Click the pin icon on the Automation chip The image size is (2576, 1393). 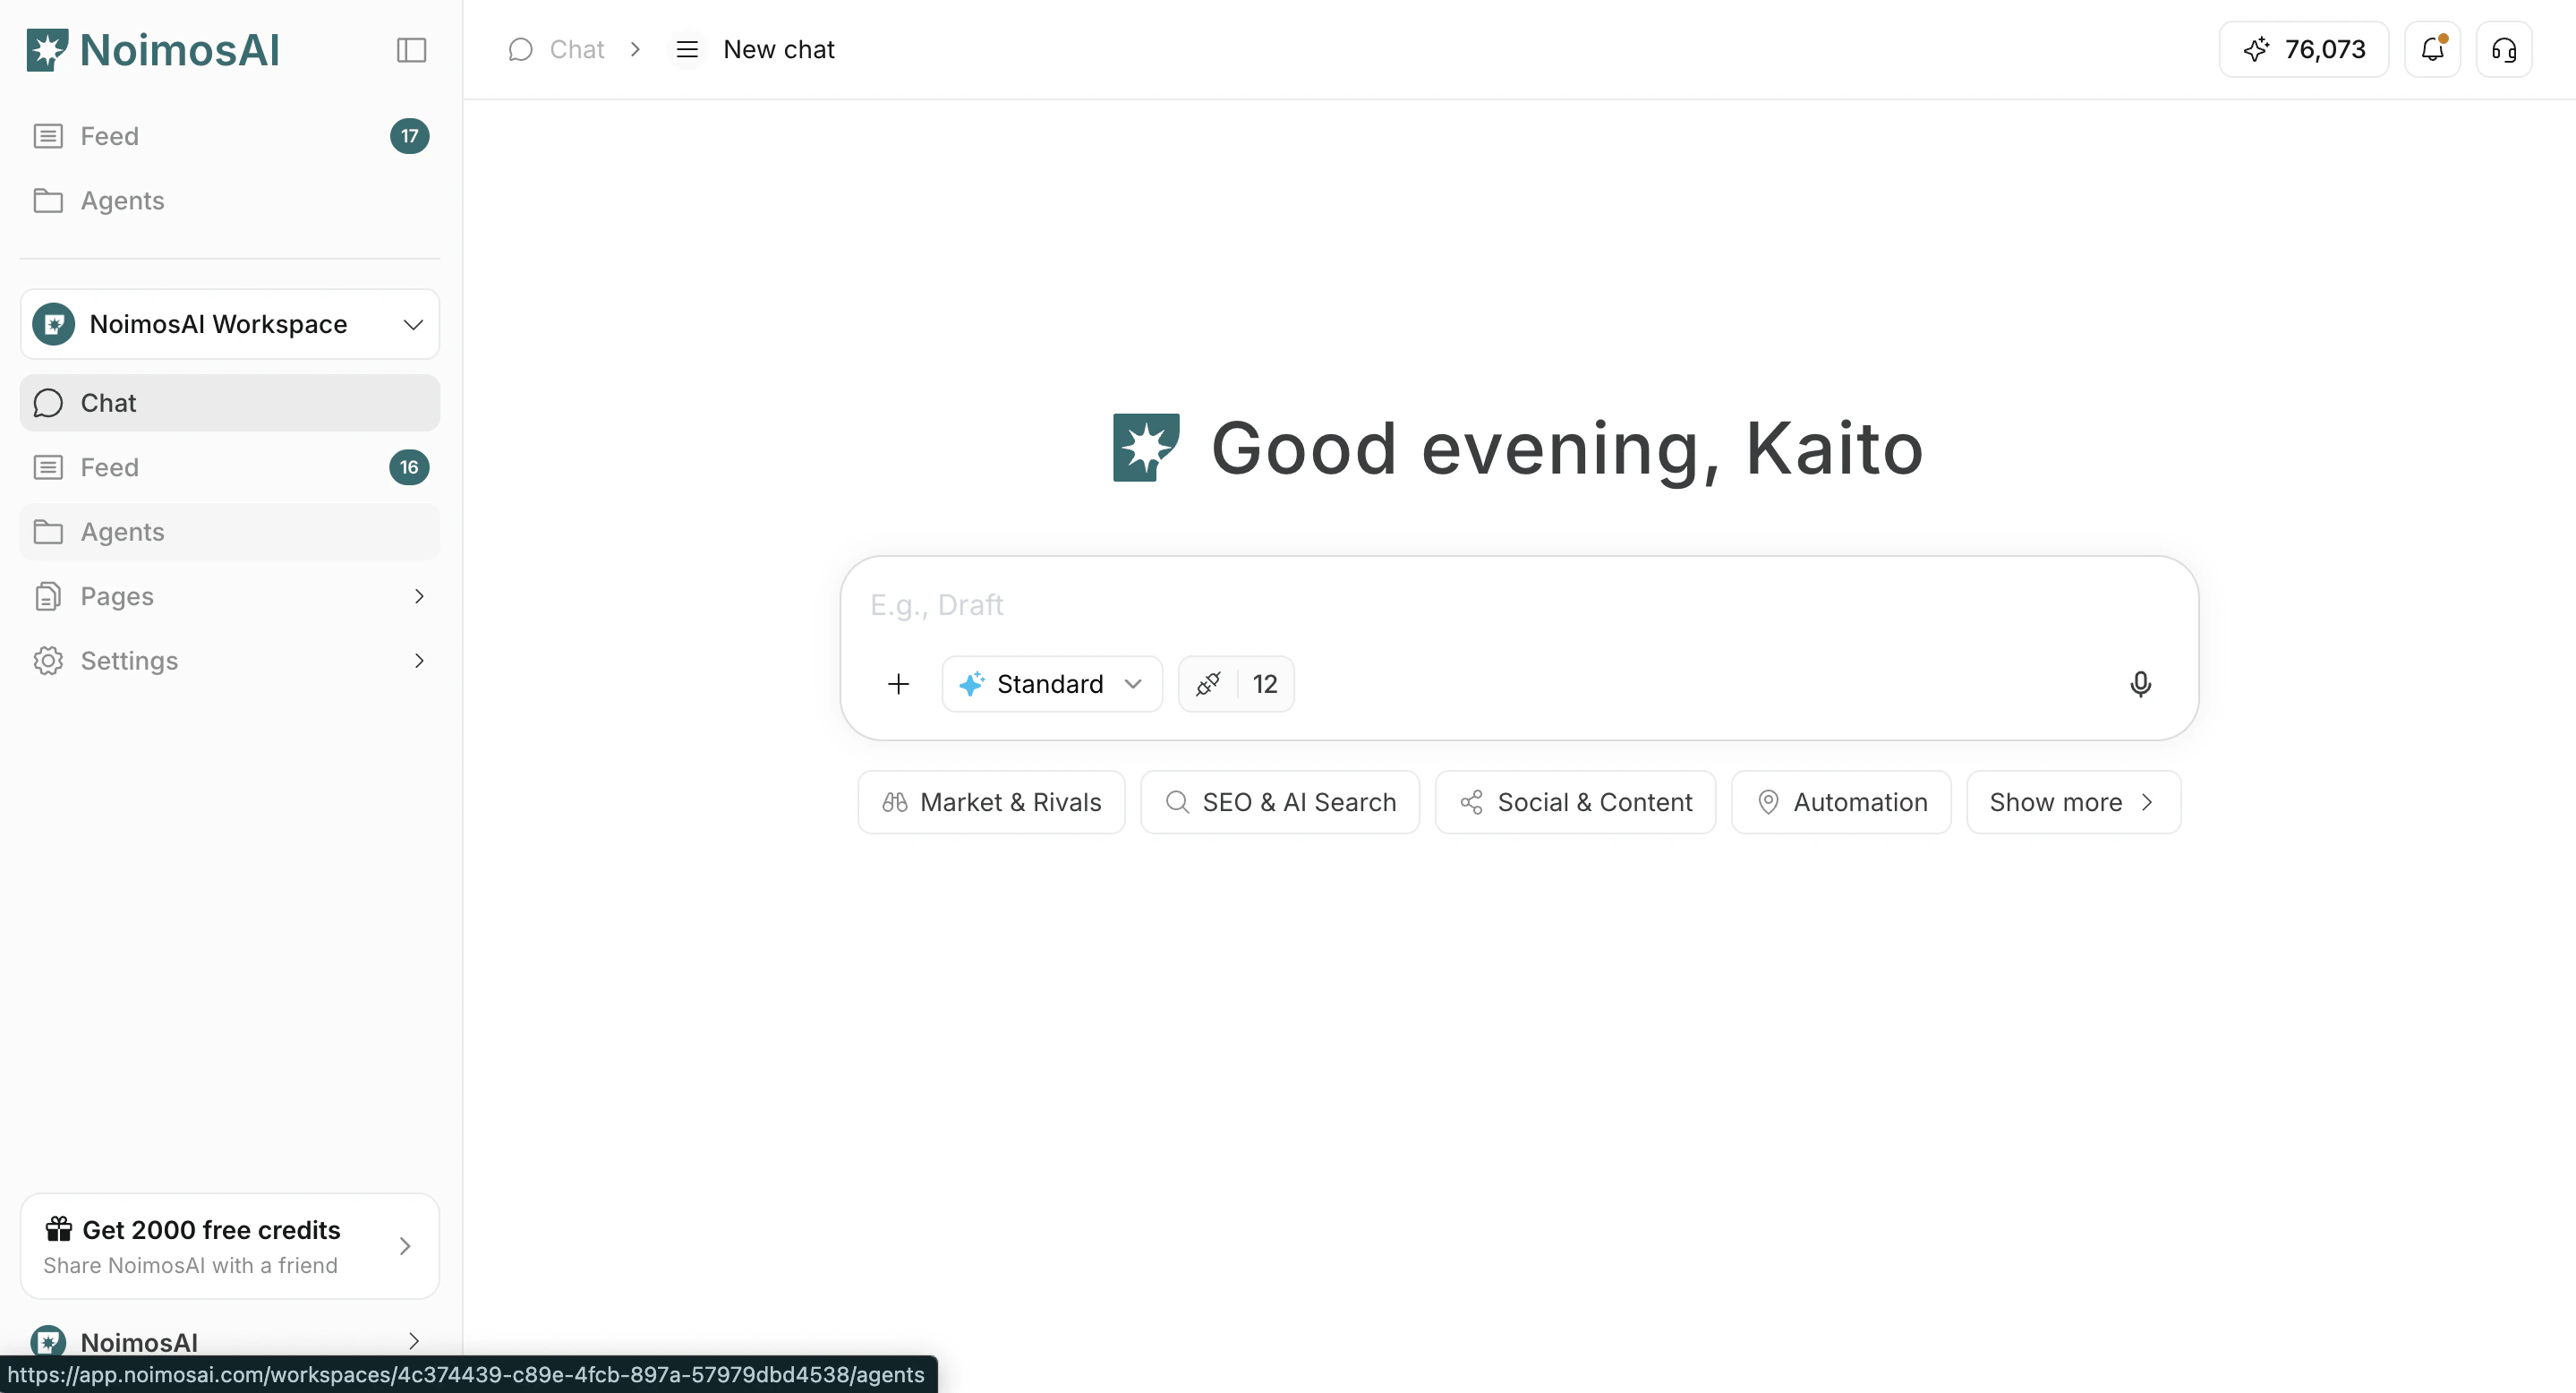[1768, 802]
